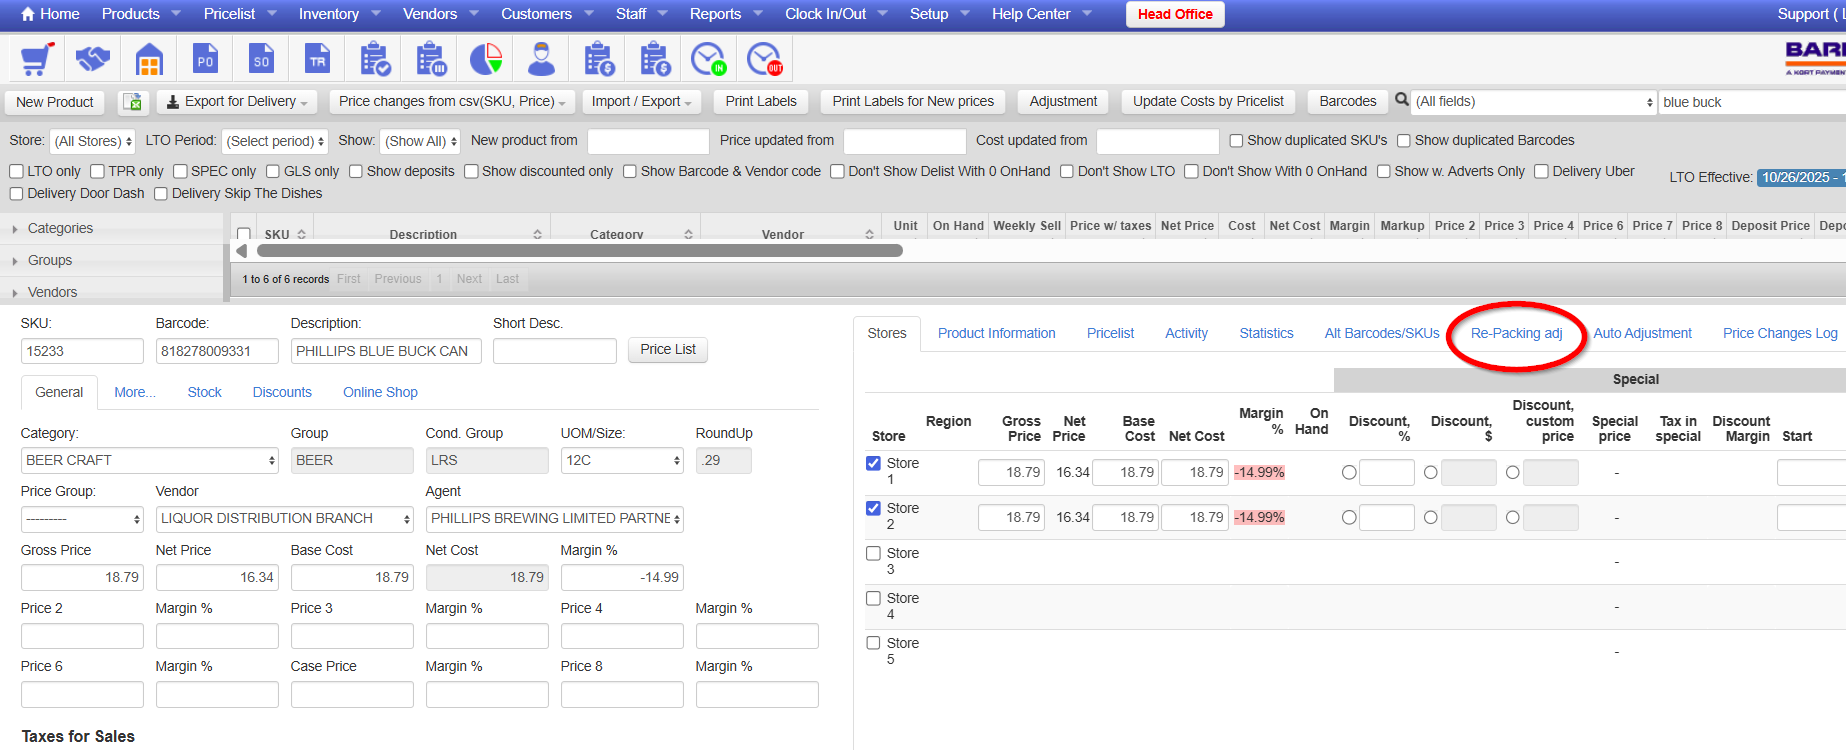Click the SKU input field
The image size is (1846, 750).
pos(82,351)
